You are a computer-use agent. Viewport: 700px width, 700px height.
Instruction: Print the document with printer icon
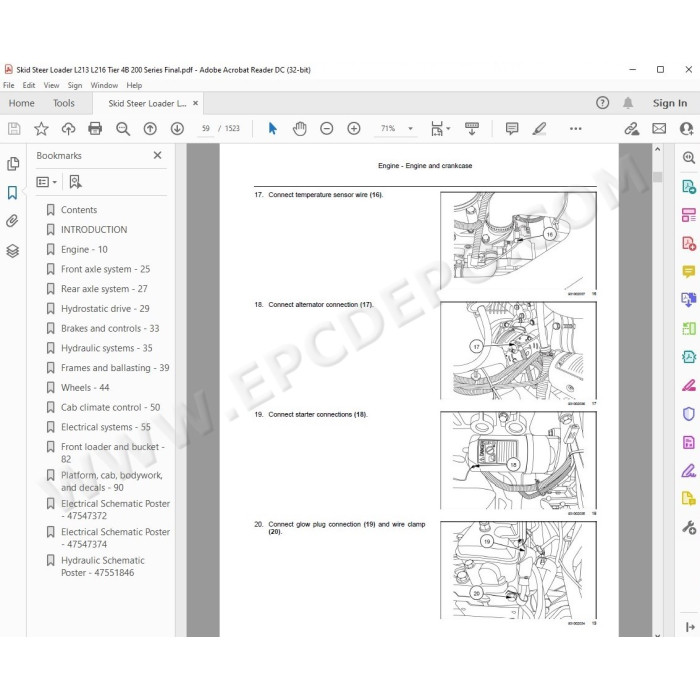pos(95,129)
